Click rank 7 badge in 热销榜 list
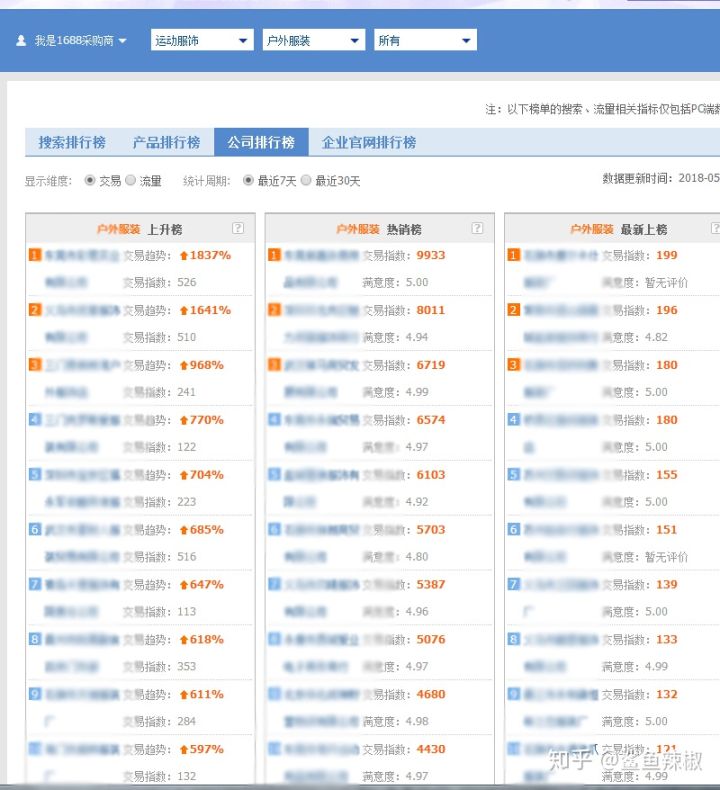Screen dimensions: 720x790 [x=274, y=584]
